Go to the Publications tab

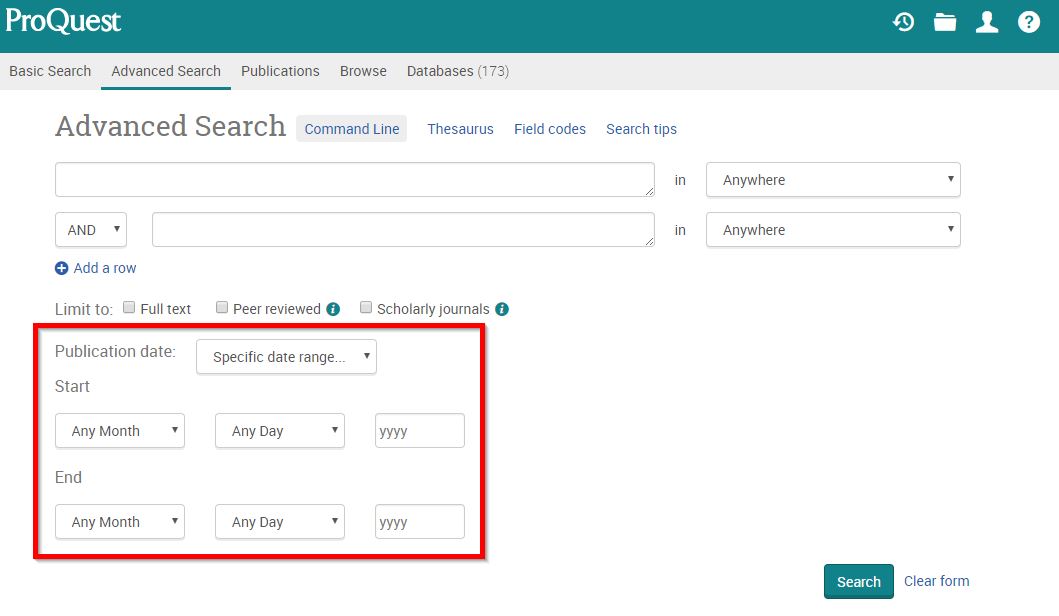(280, 71)
